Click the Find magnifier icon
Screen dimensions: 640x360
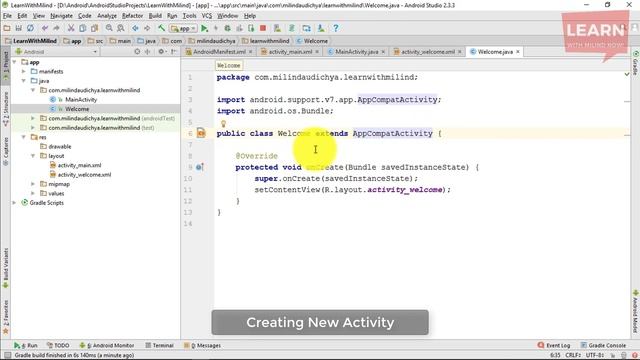tap(109, 28)
